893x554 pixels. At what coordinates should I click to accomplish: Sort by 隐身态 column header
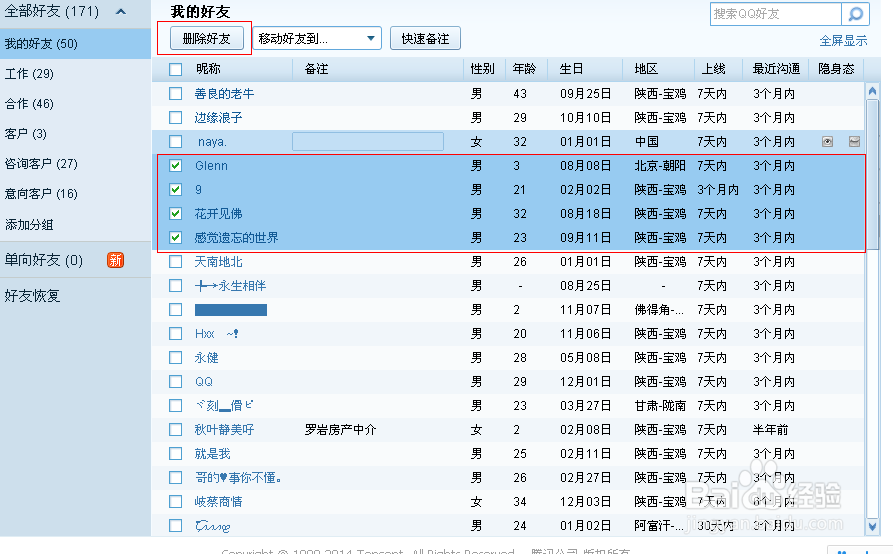pyautogui.click(x=836, y=69)
